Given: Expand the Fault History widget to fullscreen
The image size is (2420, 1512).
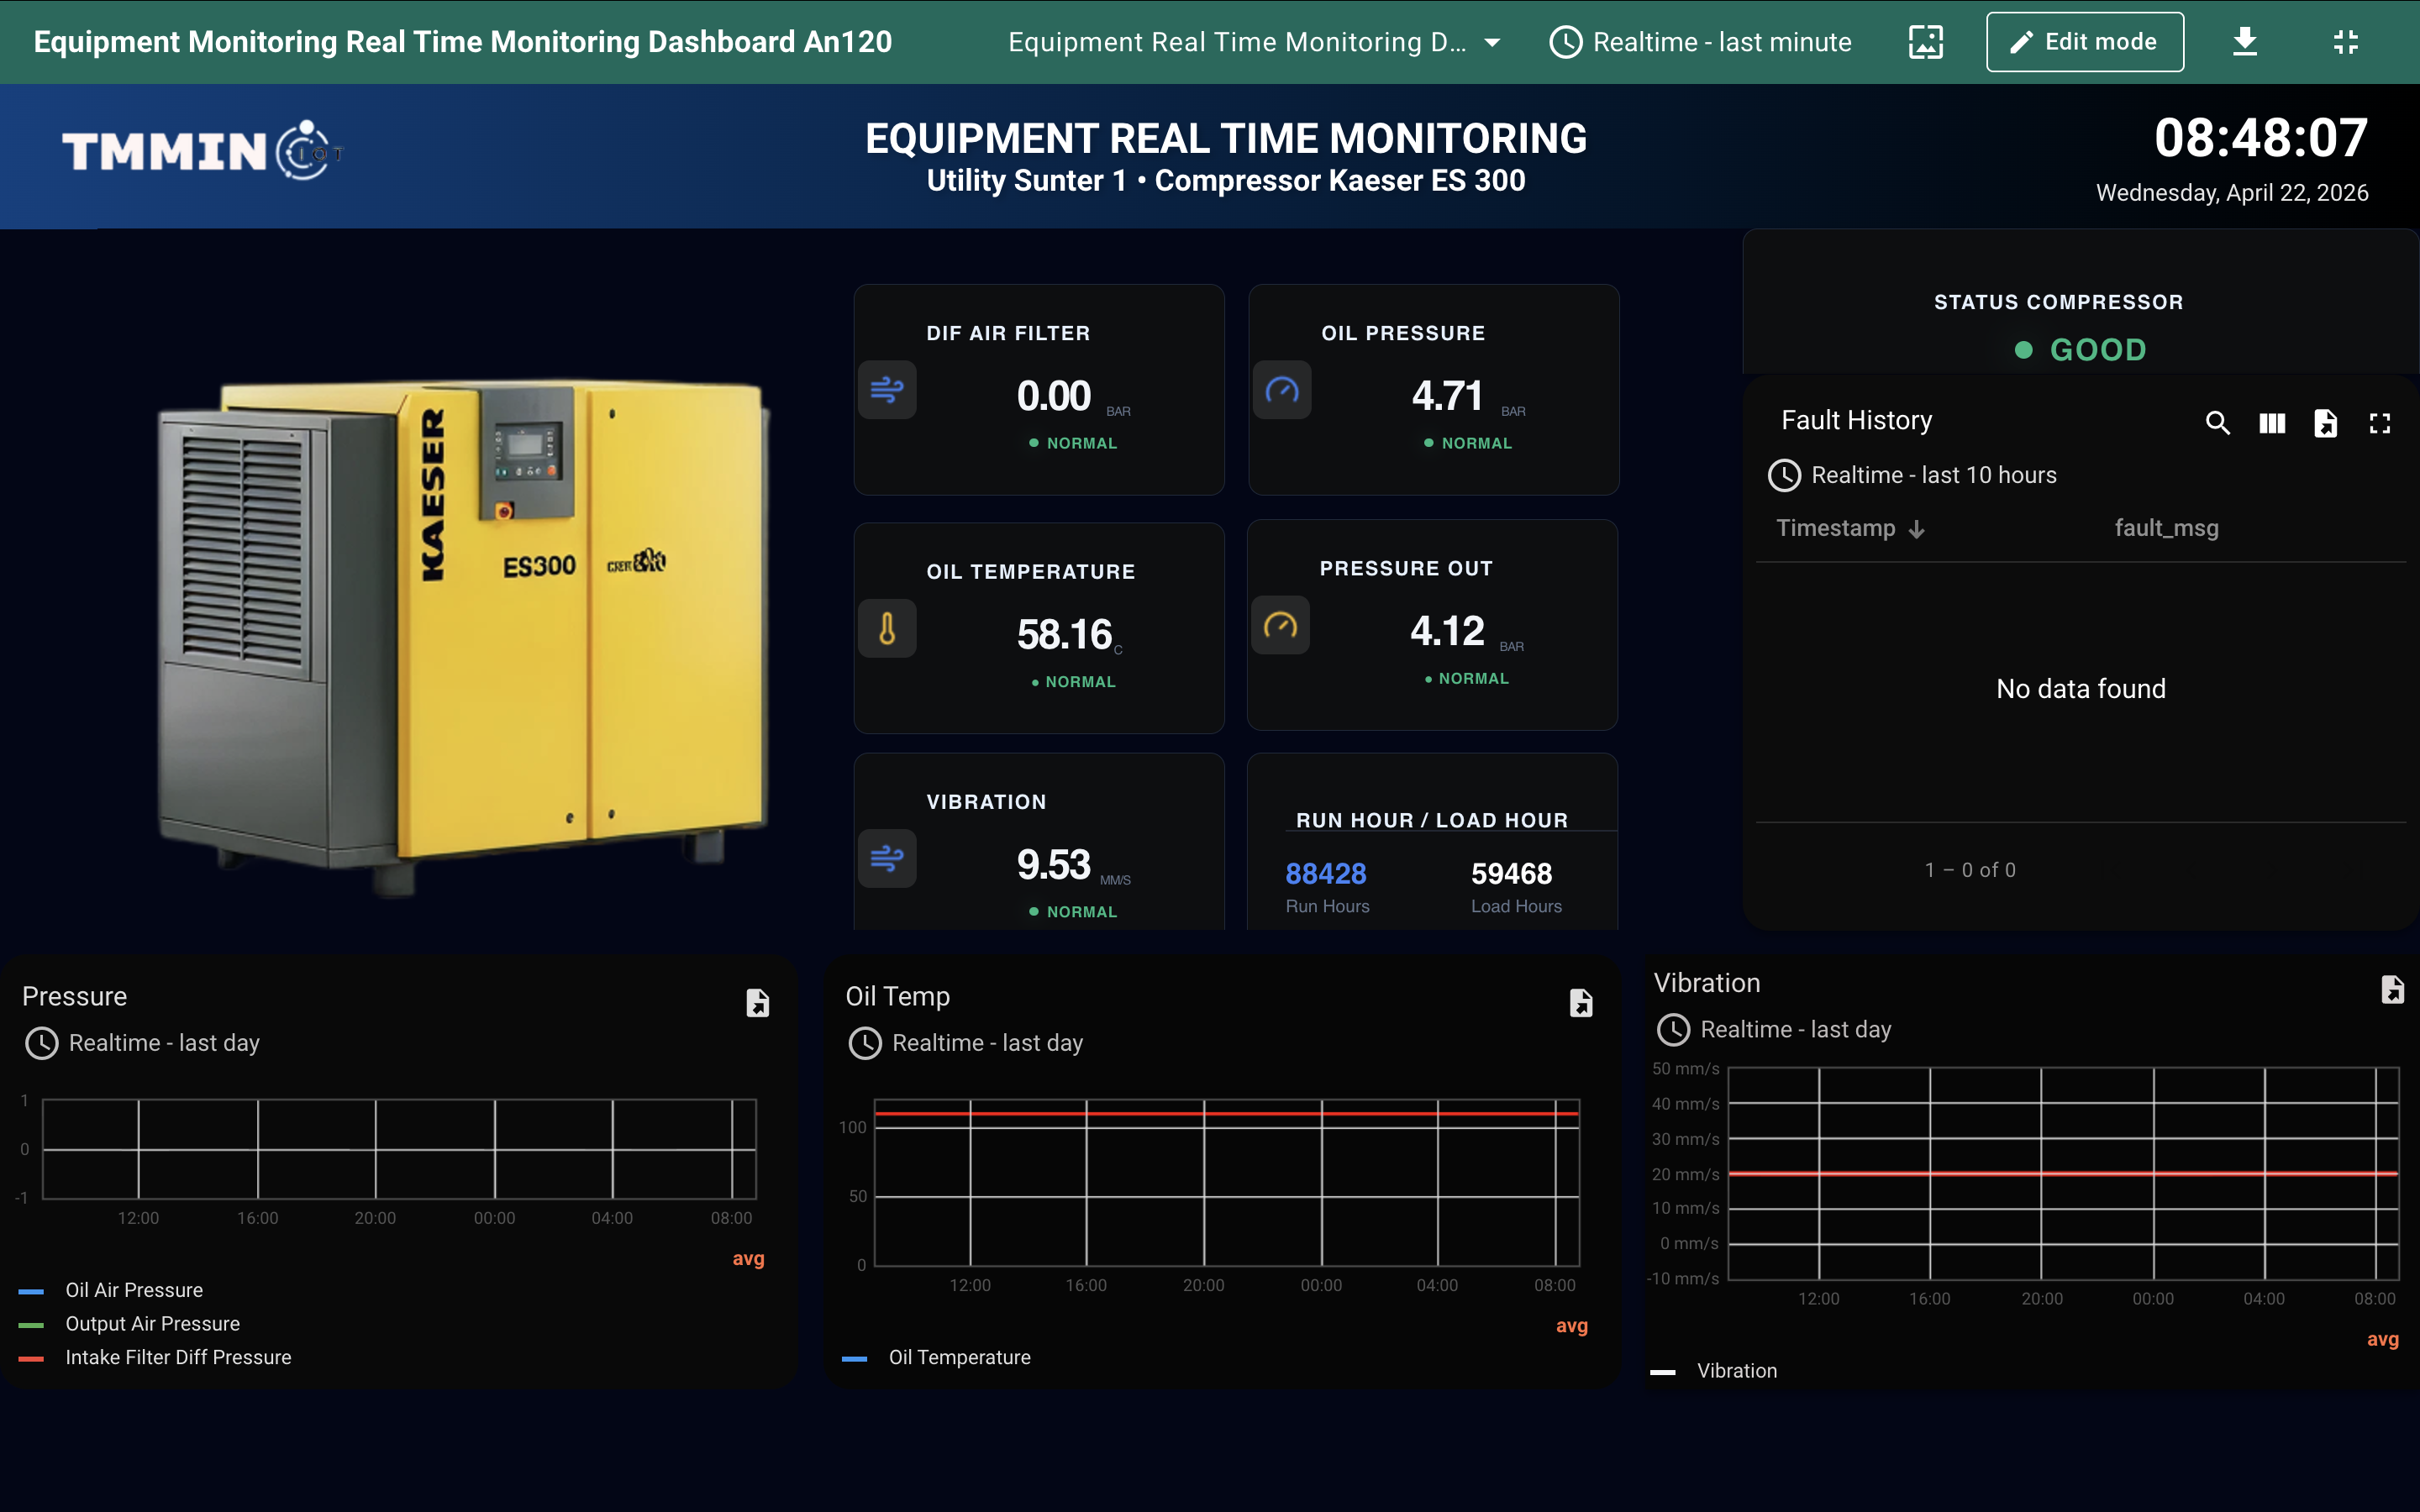Looking at the screenshot, I should [2379, 423].
